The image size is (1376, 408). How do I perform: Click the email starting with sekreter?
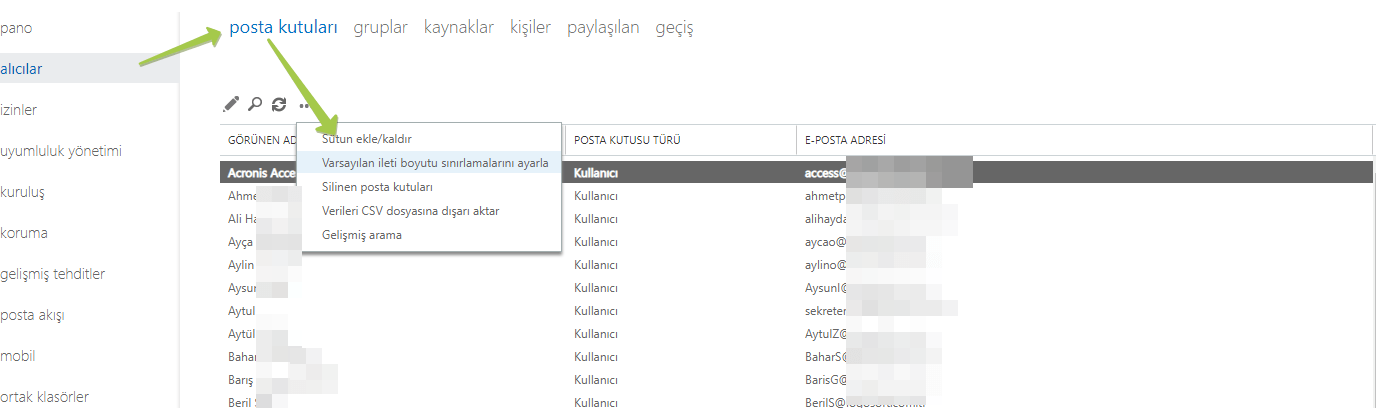pyautogui.click(x=827, y=311)
